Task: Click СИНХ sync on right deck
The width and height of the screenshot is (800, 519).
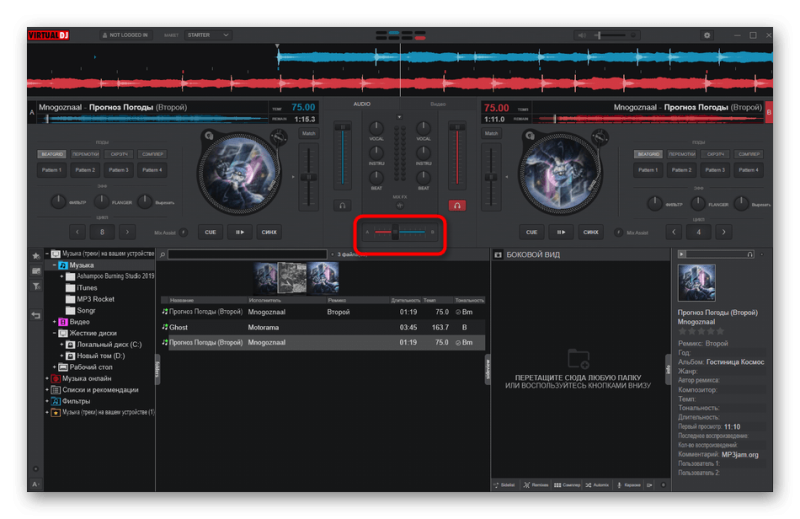Action: 591,232
